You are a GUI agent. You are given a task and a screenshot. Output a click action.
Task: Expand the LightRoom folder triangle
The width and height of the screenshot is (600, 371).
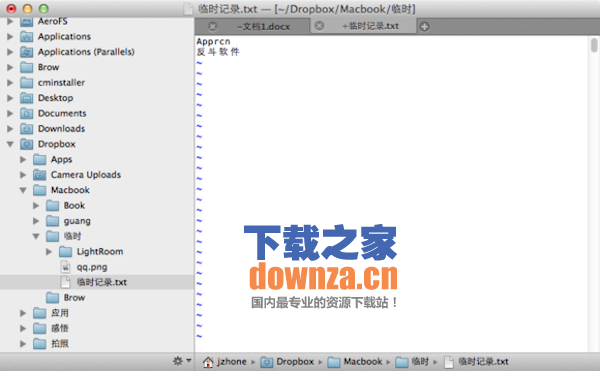[x=49, y=251]
